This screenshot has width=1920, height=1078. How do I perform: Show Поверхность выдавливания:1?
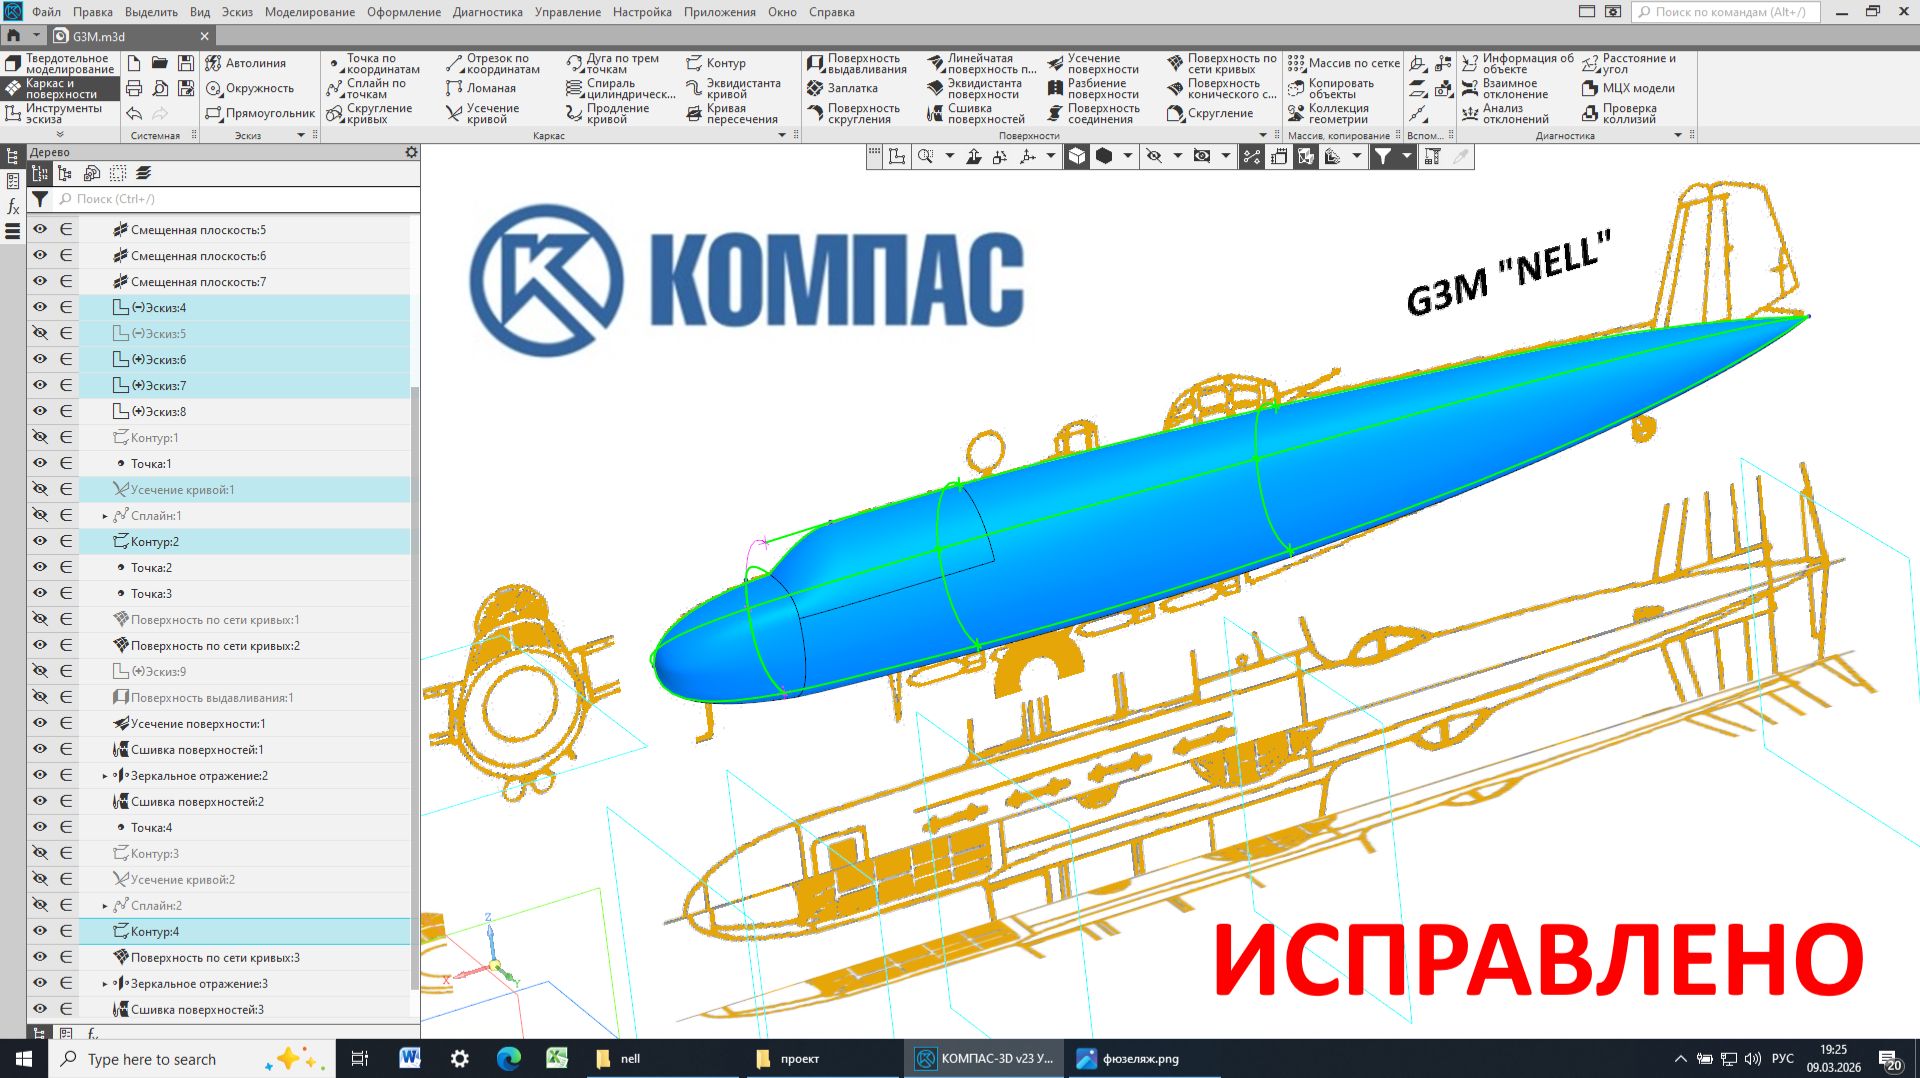click(x=40, y=697)
